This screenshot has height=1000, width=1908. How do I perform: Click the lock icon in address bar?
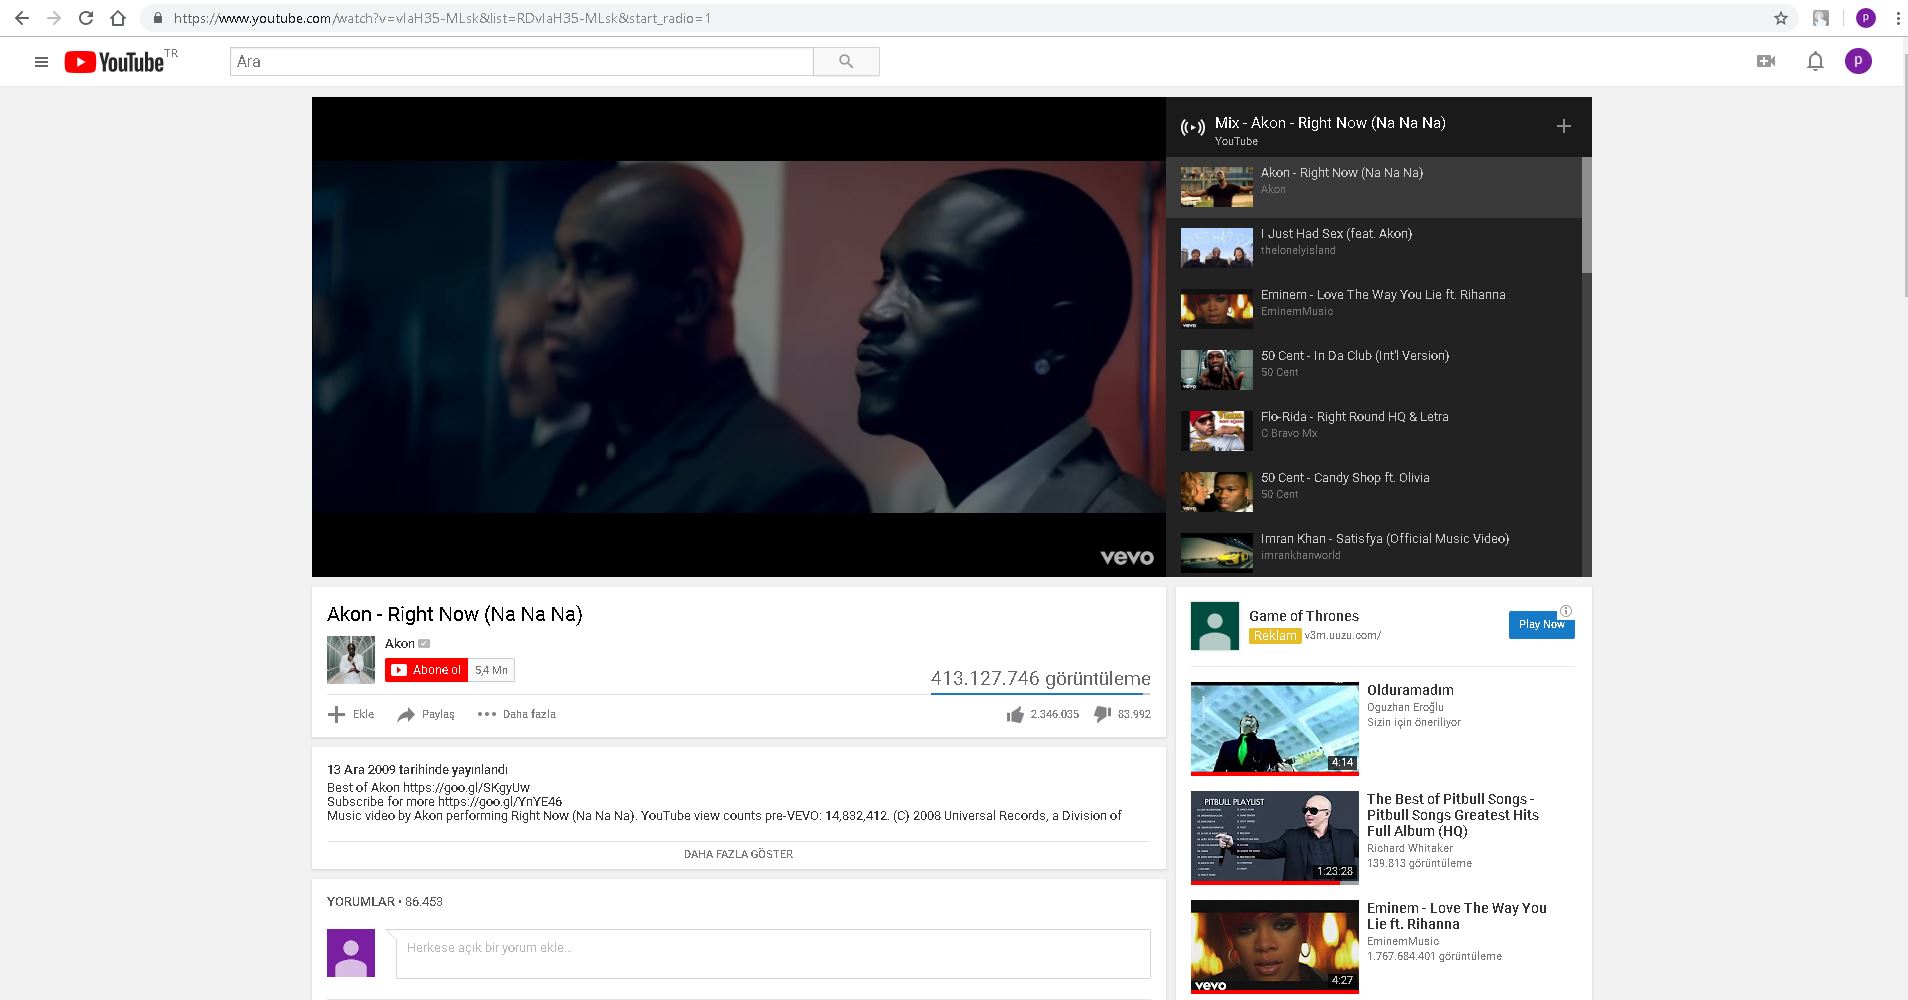(x=157, y=18)
